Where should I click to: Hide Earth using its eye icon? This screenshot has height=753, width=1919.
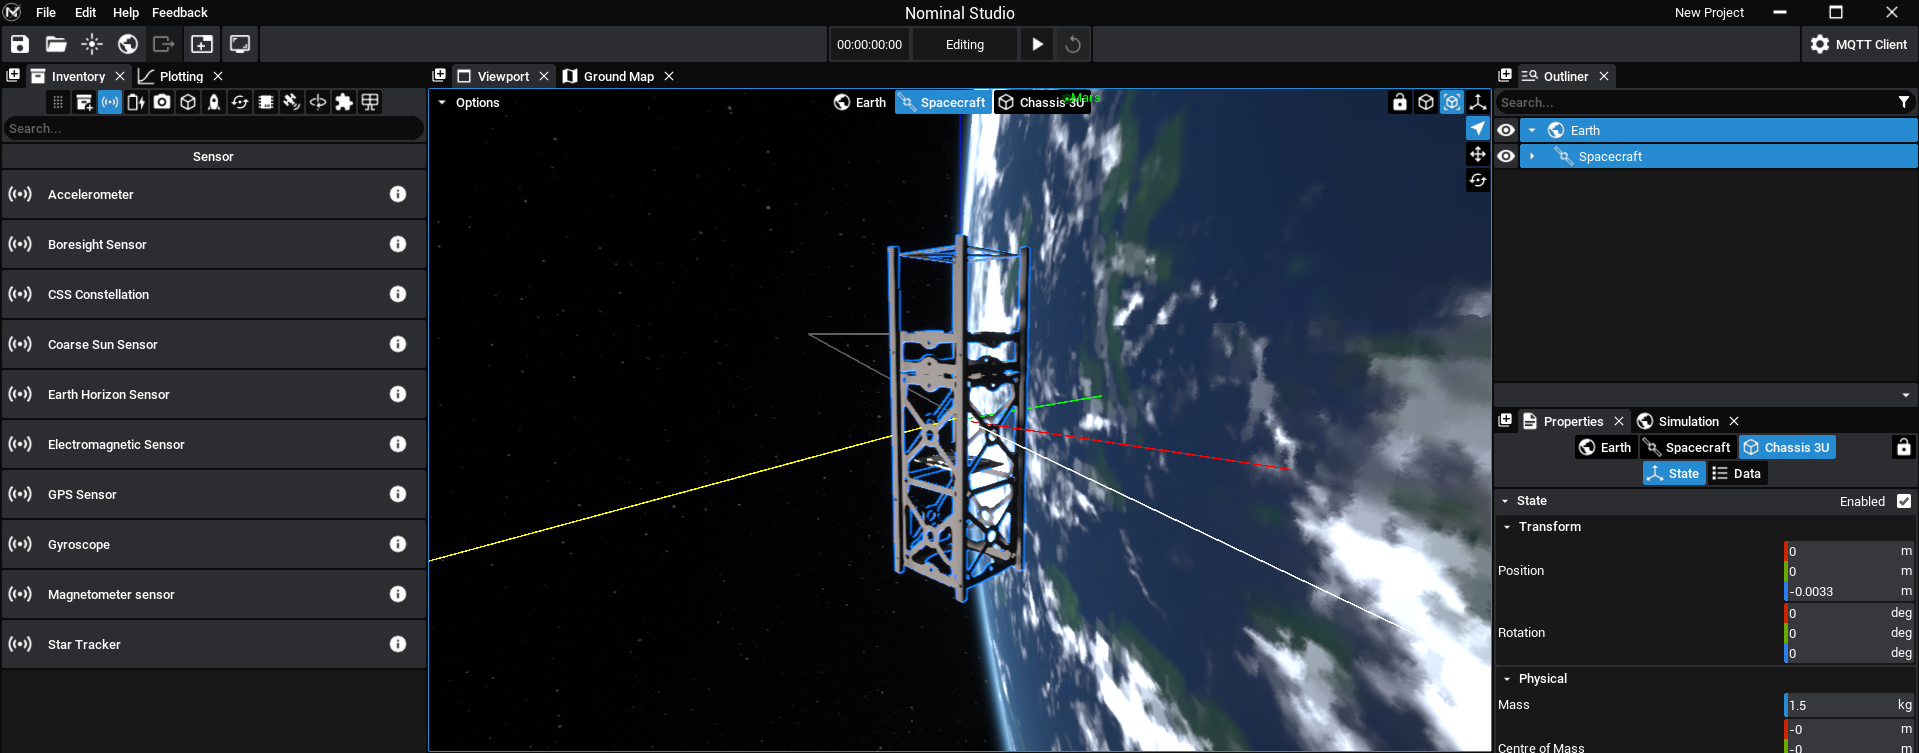pyautogui.click(x=1506, y=130)
